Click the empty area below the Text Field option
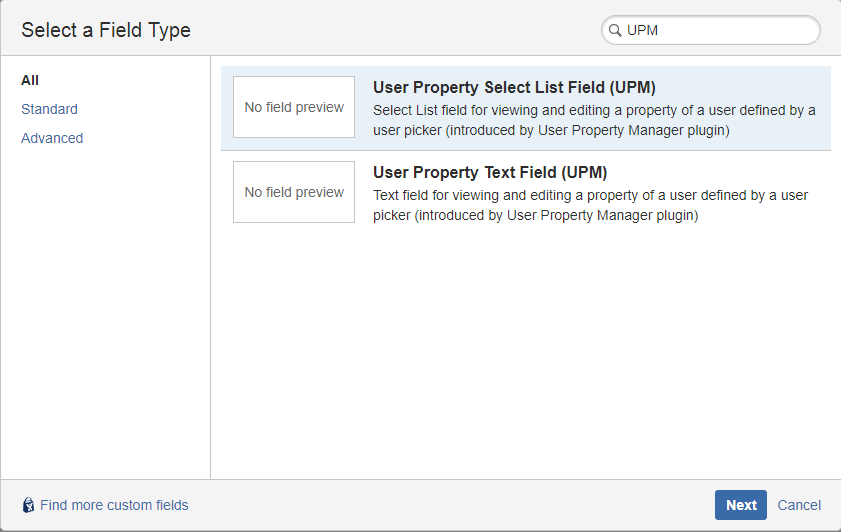 (525, 350)
